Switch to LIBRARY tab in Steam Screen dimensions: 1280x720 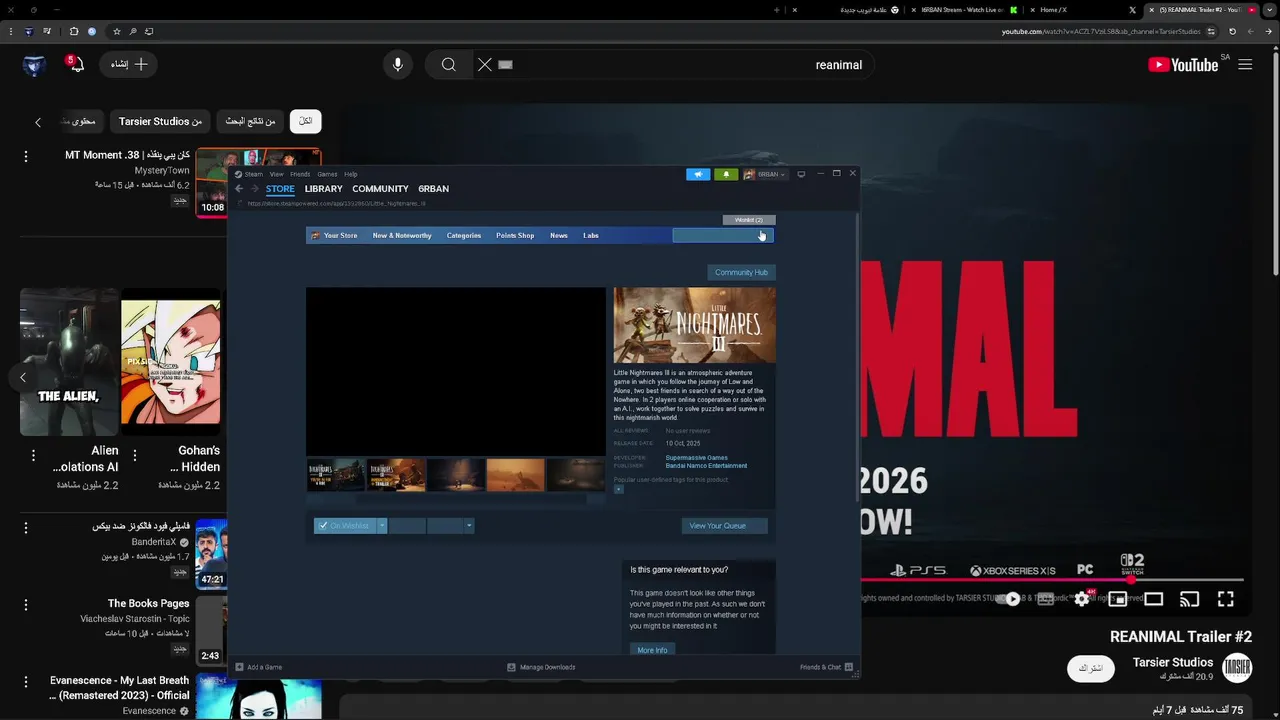(x=323, y=189)
